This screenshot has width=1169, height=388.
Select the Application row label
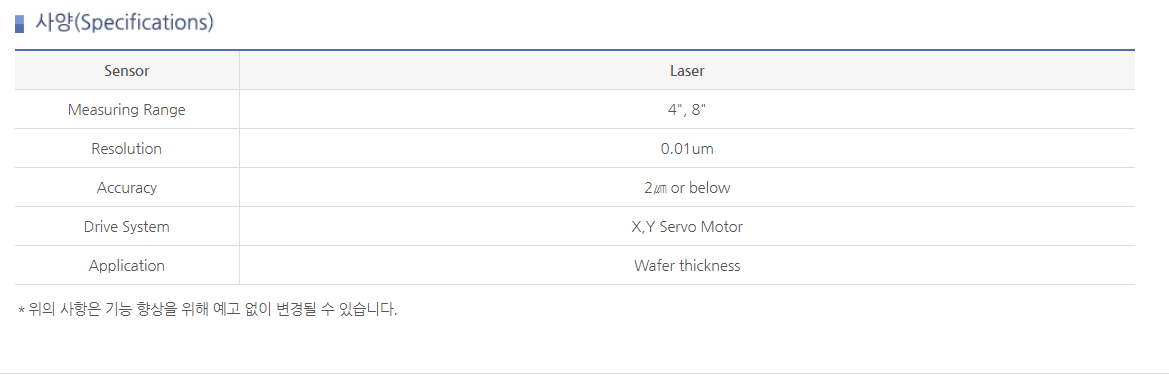pyautogui.click(x=127, y=266)
